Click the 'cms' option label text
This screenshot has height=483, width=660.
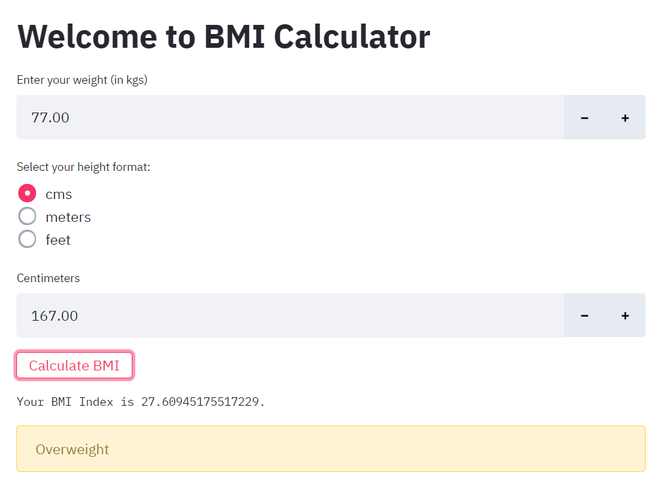click(x=59, y=194)
